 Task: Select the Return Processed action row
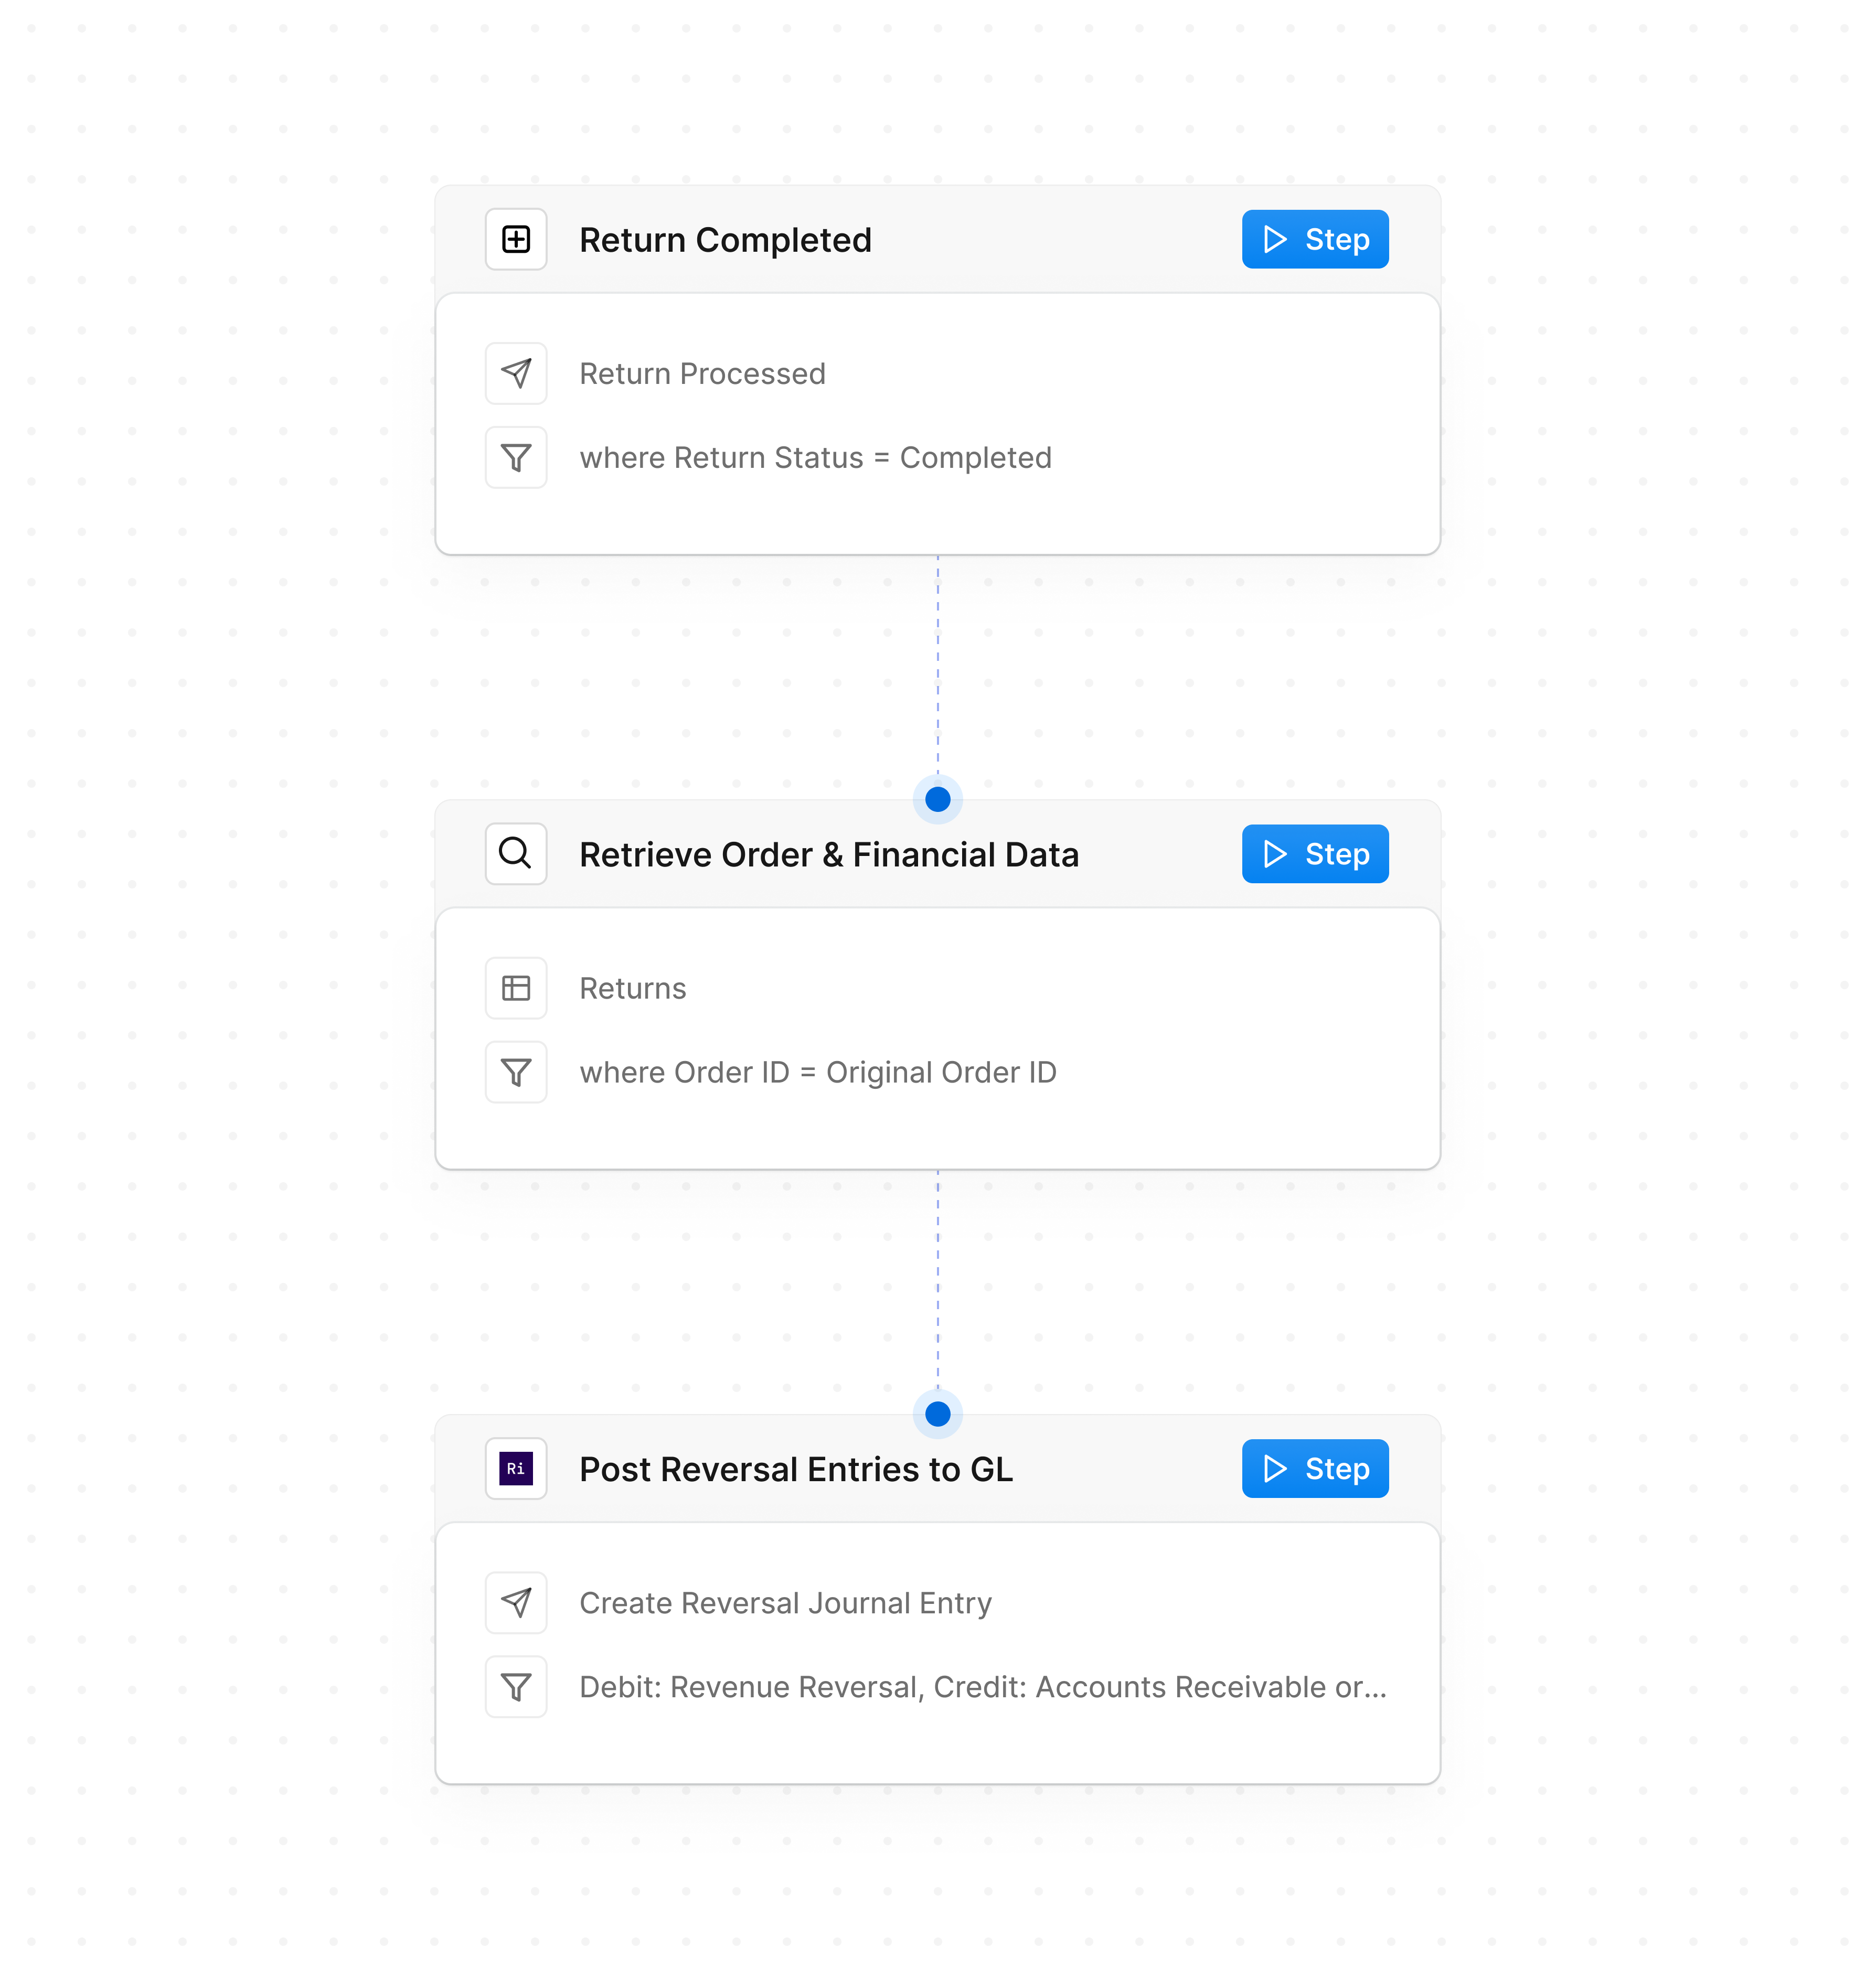[x=702, y=373]
